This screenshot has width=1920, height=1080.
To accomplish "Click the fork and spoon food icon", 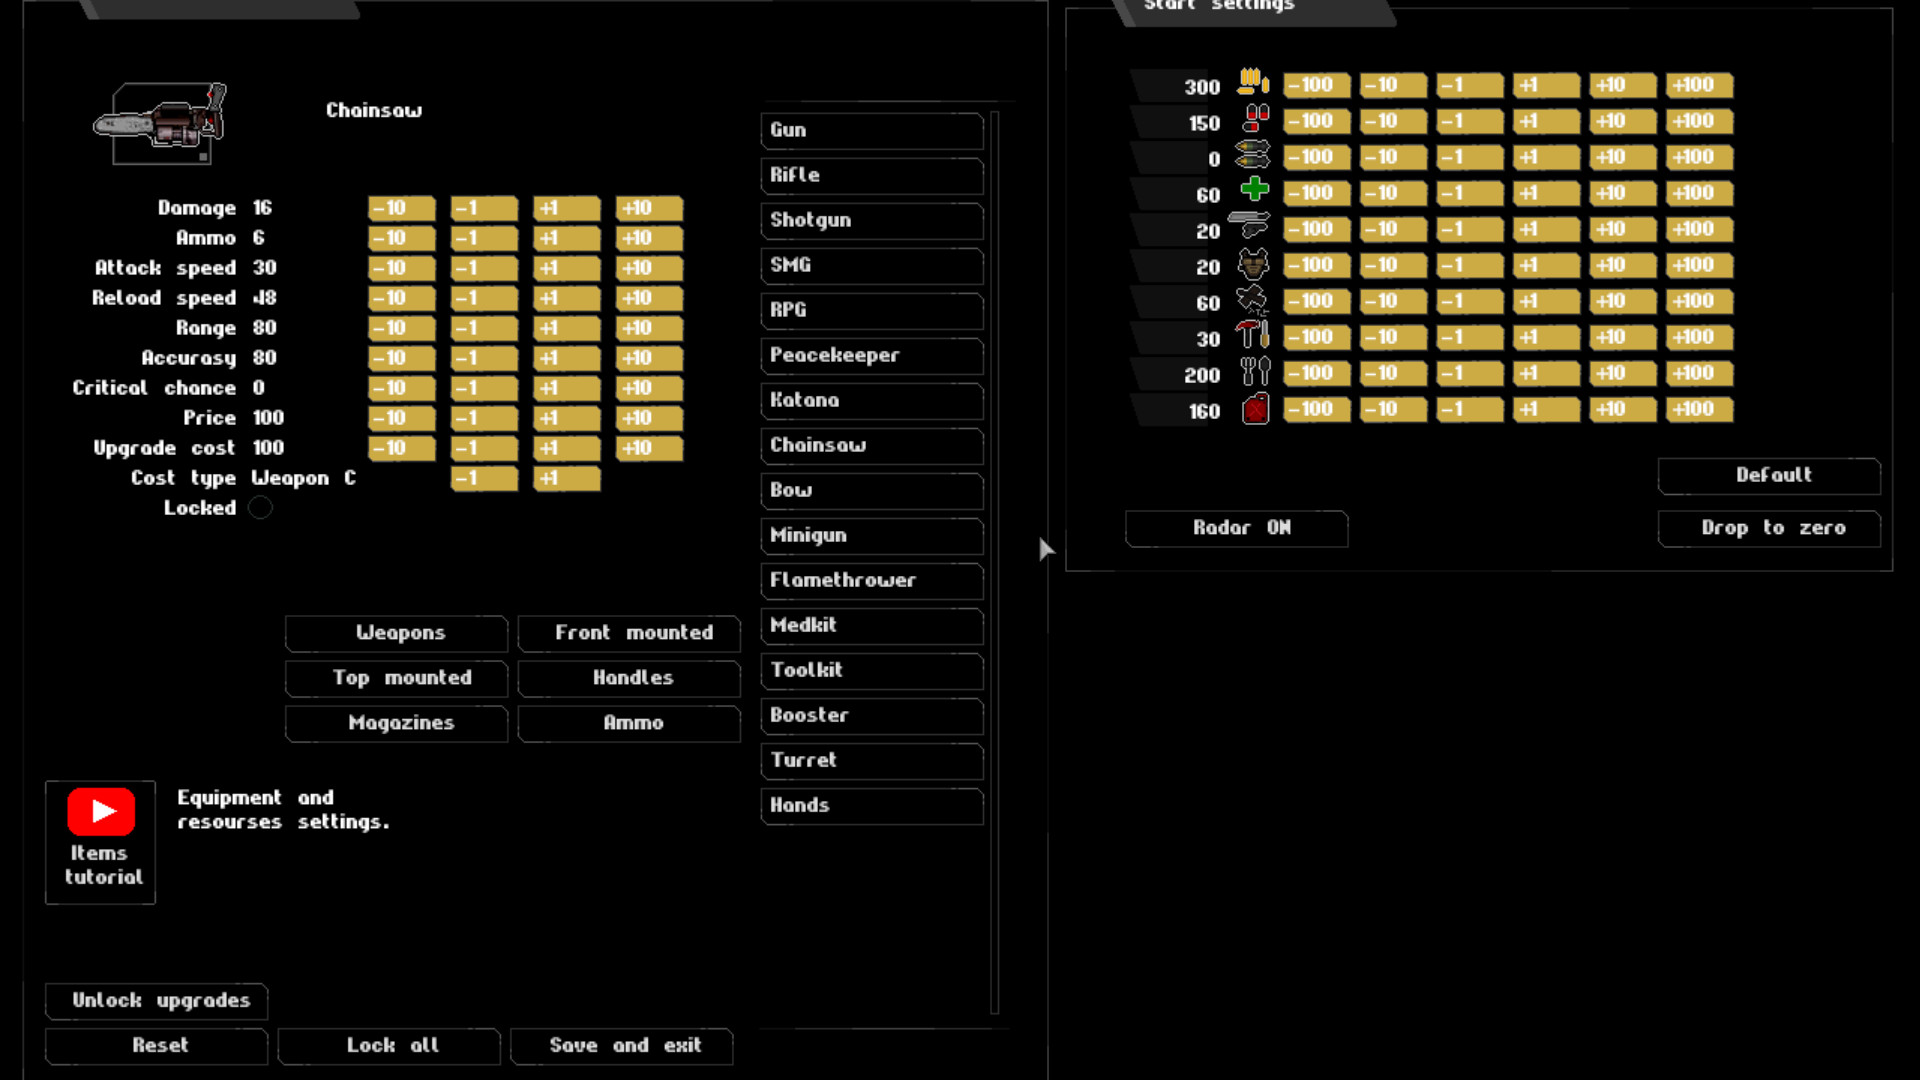I will coord(1255,371).
